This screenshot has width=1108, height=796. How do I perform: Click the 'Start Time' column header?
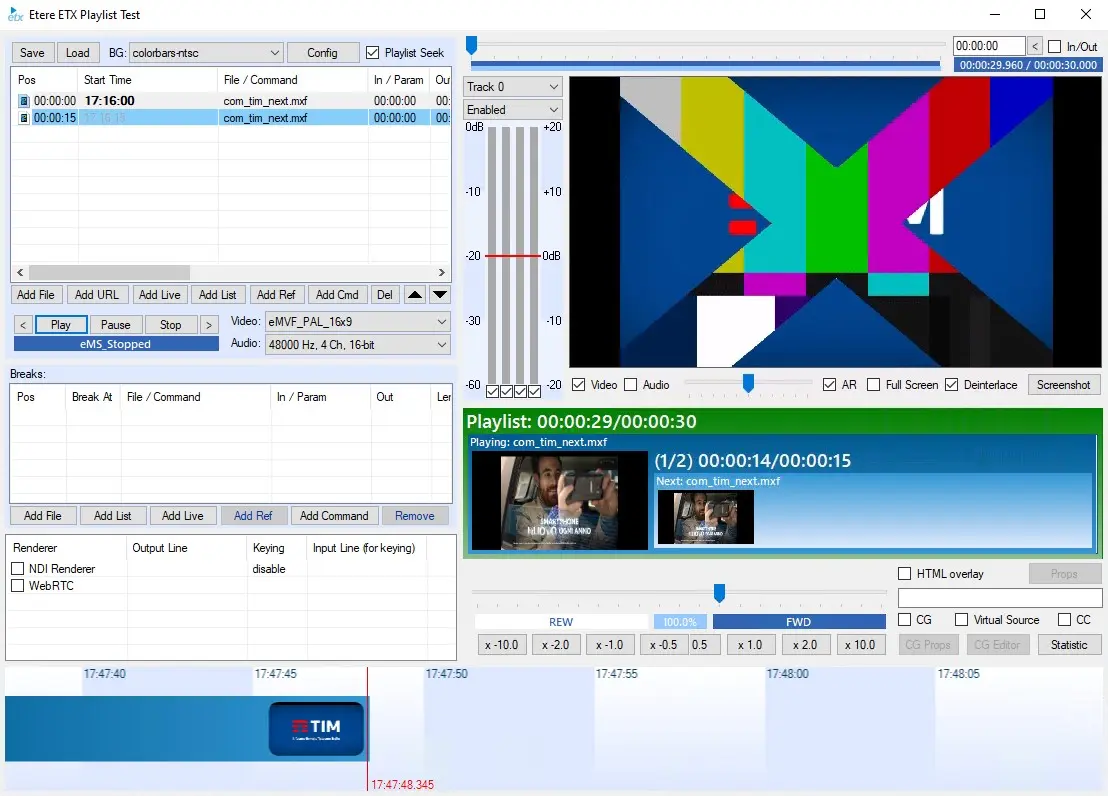tap(108, 80)
